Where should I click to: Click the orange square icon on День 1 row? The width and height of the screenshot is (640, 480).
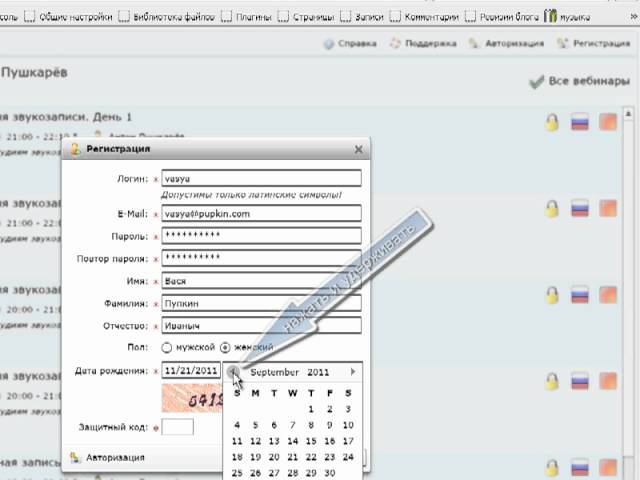pos(608,122)
